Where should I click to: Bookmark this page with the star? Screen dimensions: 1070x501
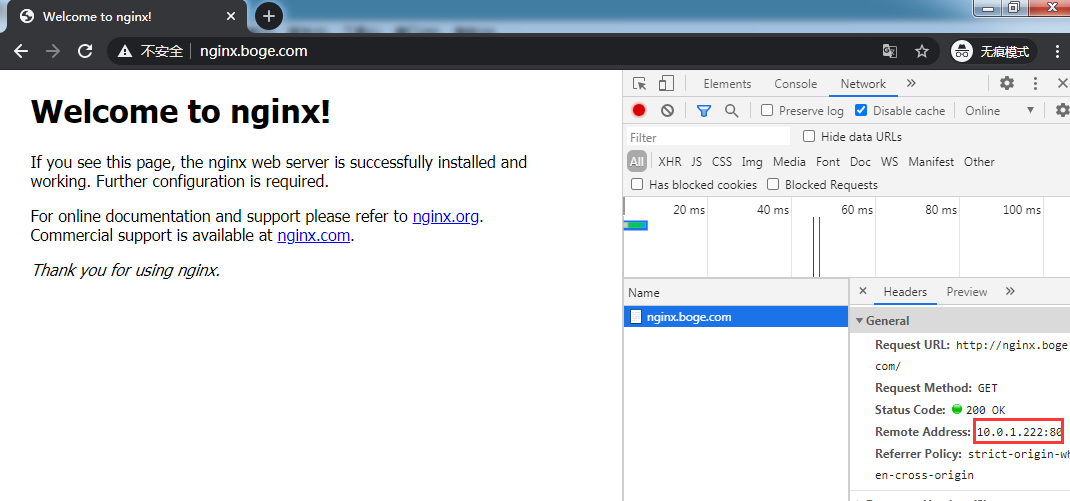pos(922,51)
